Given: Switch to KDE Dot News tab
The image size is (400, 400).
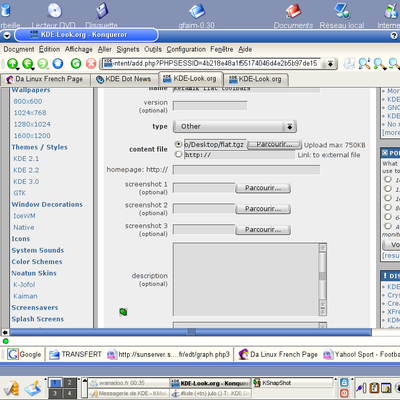Looking at the screenshot, I should (x=124, y=79).
